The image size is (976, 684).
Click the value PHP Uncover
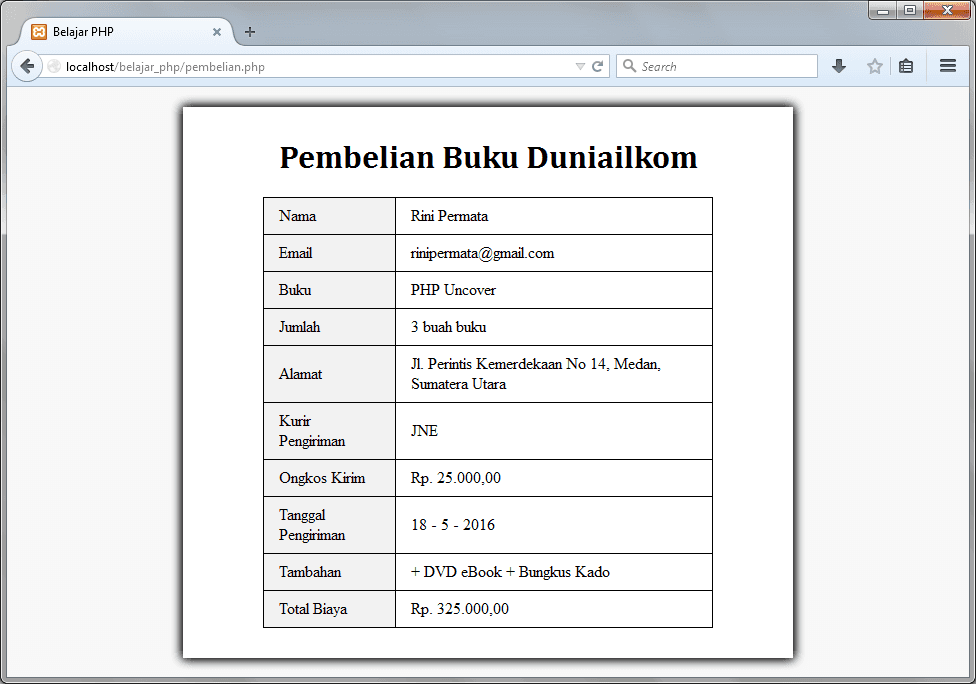click(453, 290)
